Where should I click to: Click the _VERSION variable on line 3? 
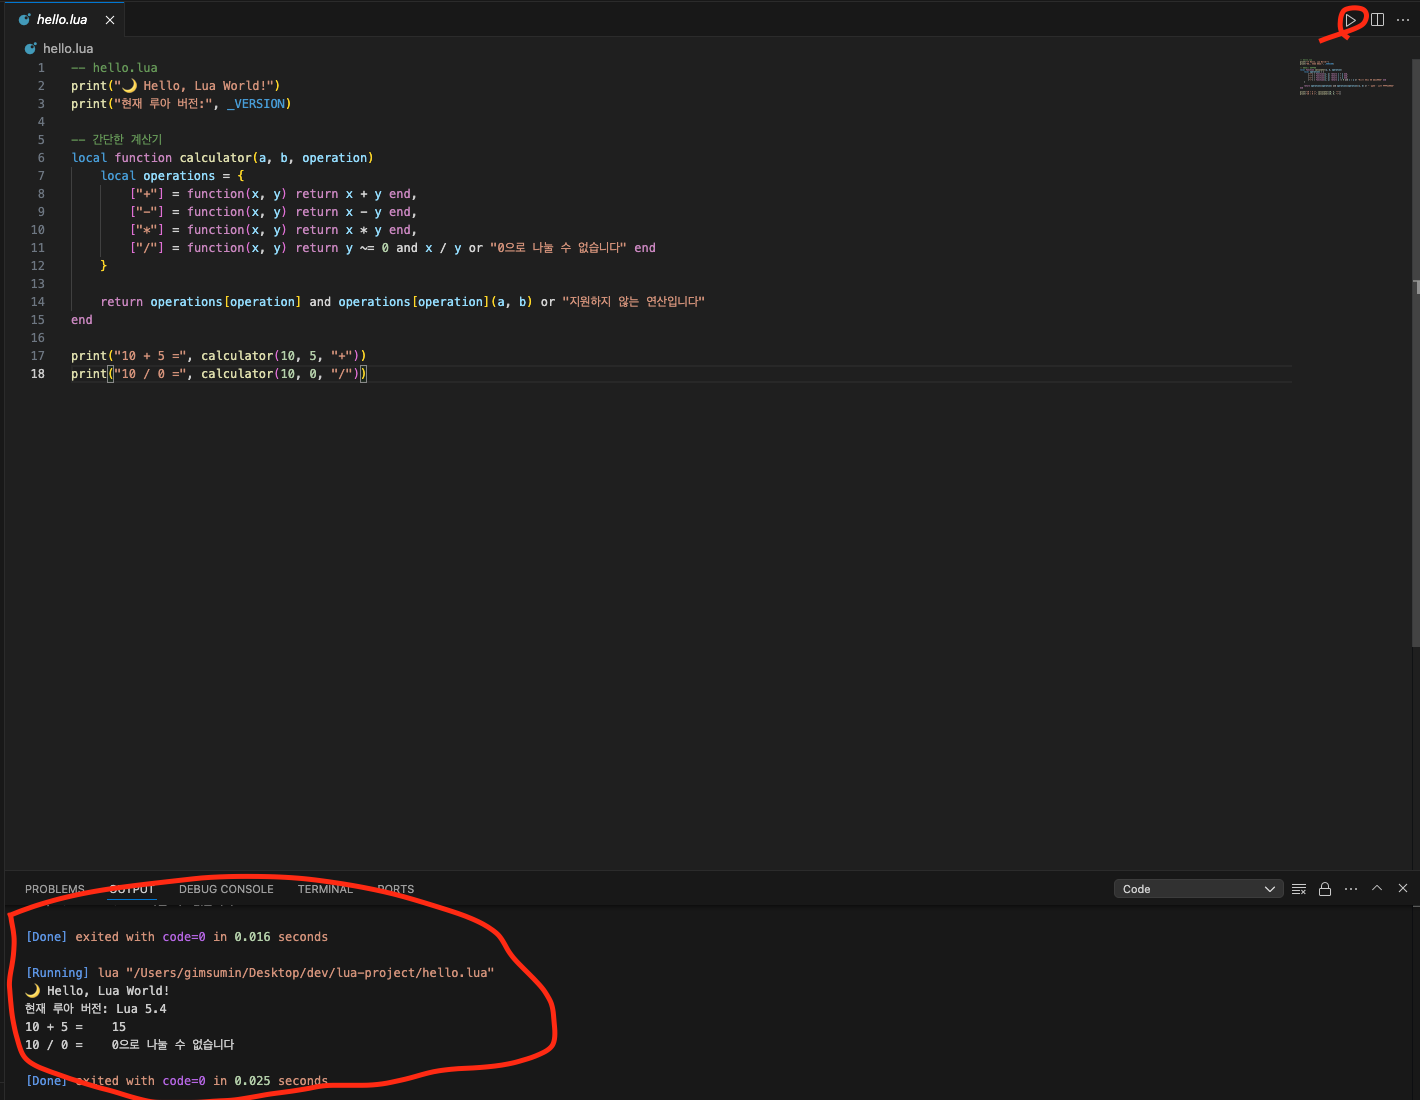tap(256, 104)
